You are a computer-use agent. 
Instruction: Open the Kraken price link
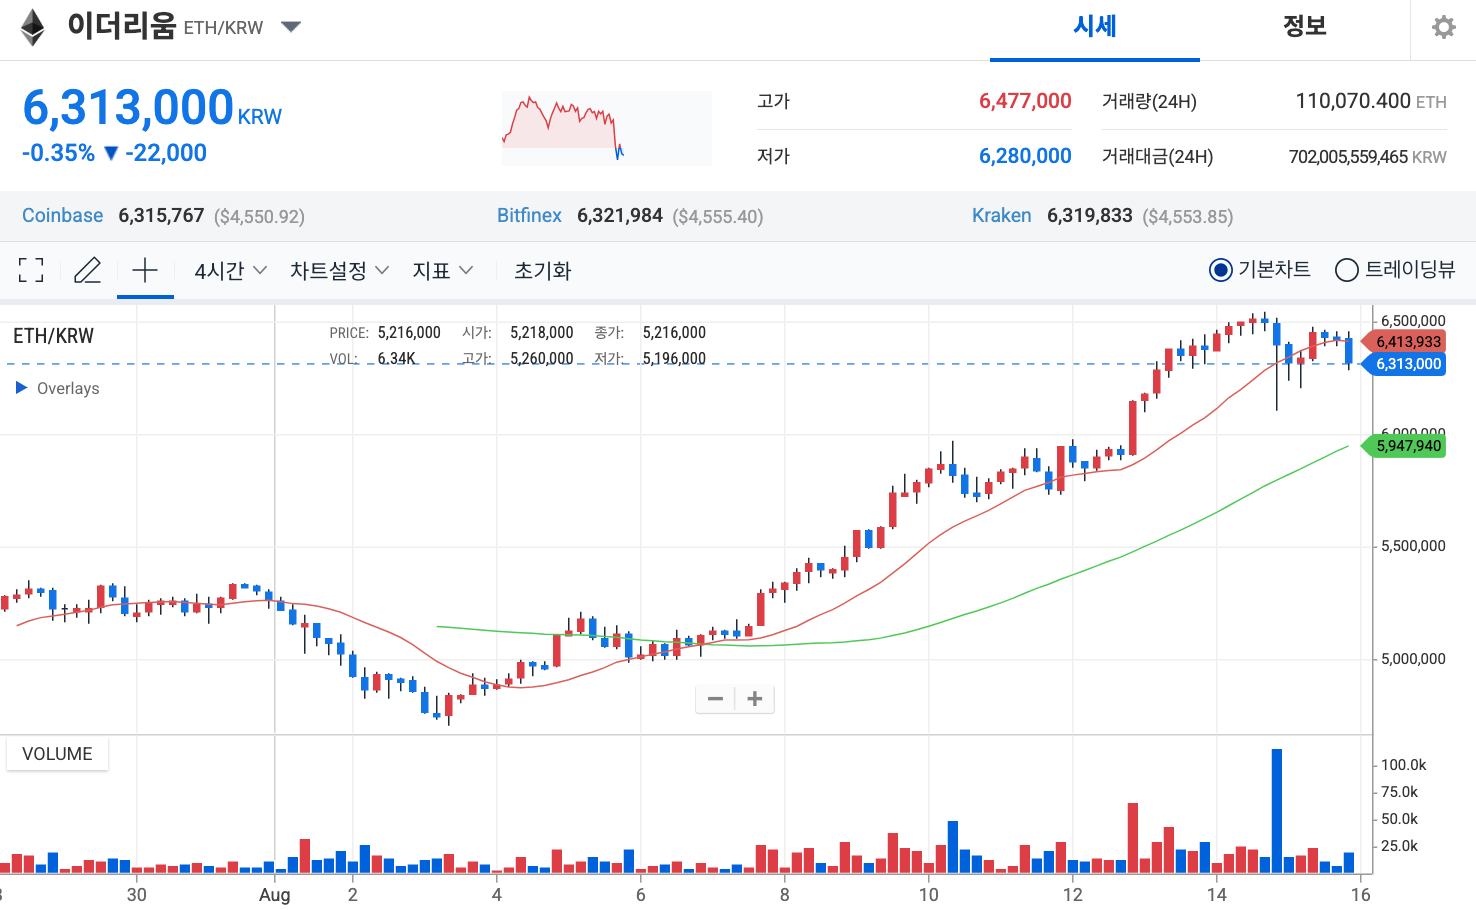[x=1001, y=215]
